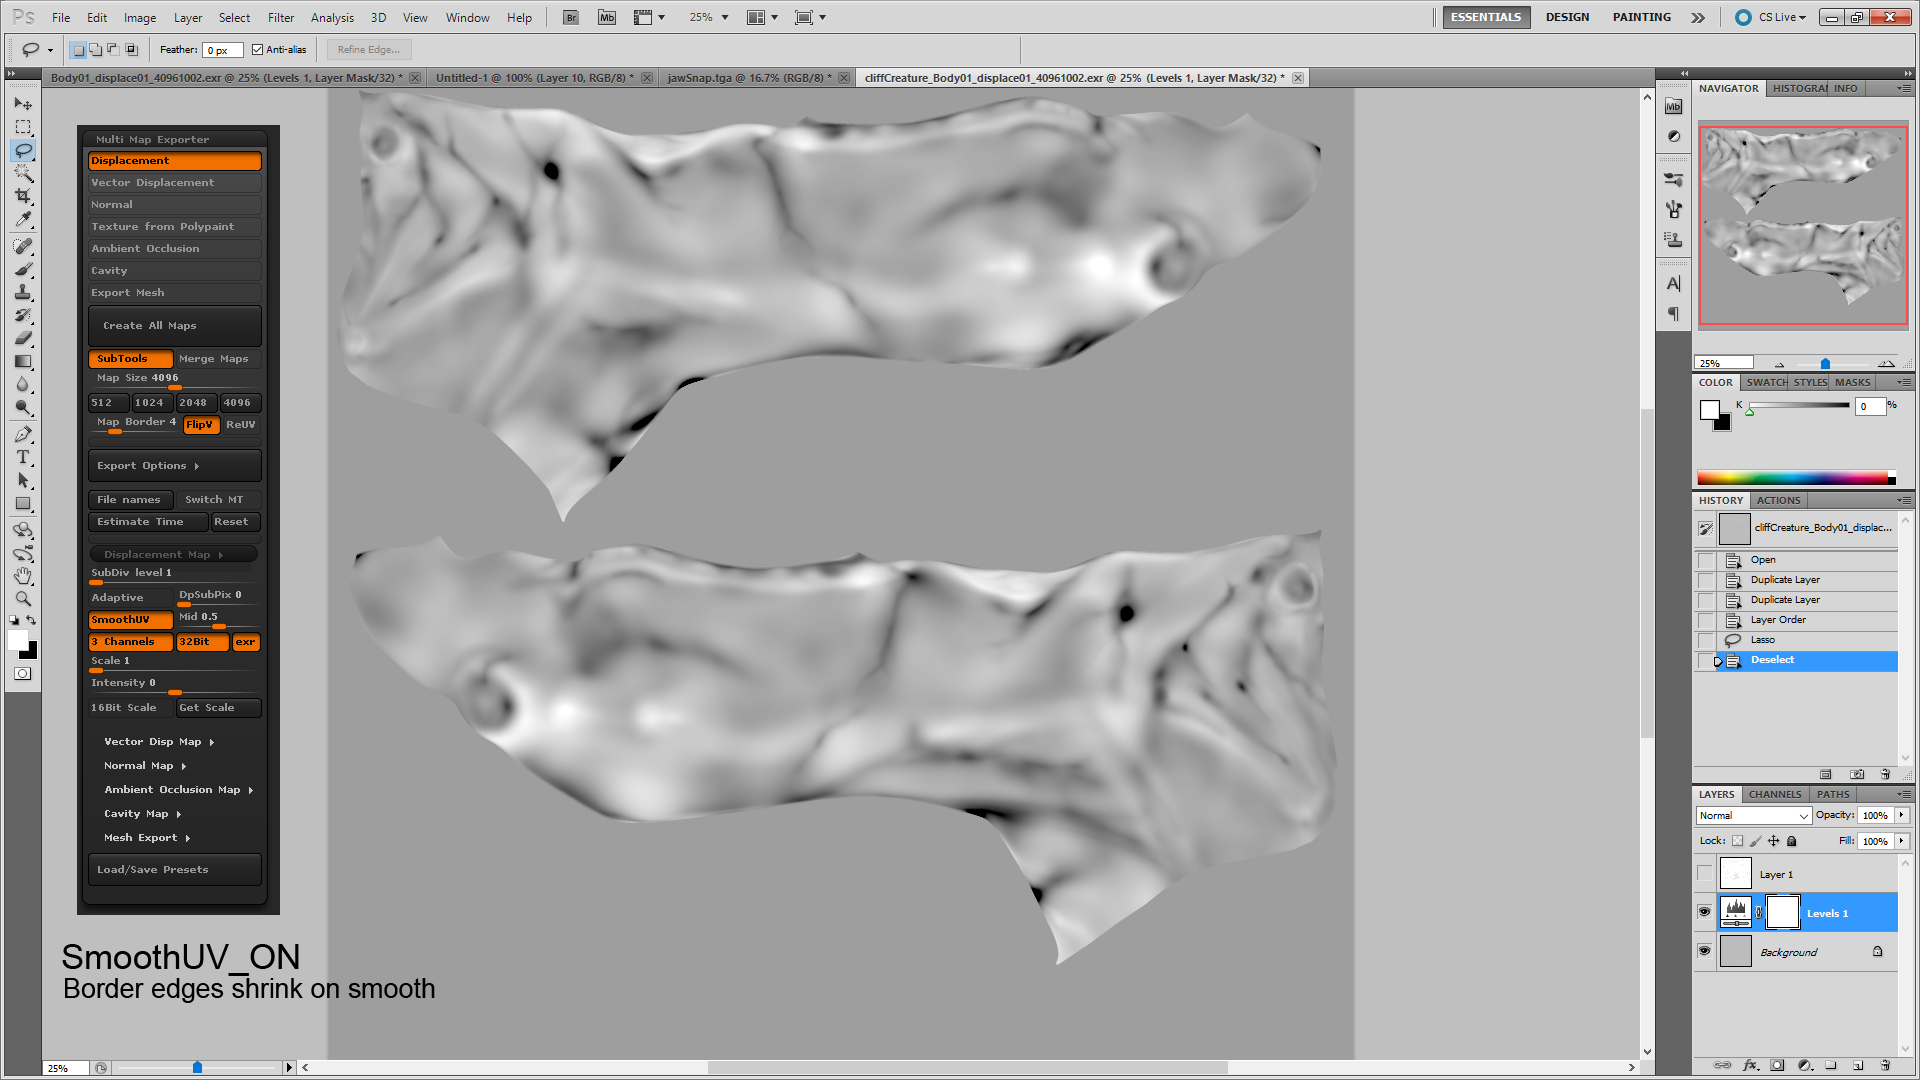
Task: Switch to the Painting workspace
Action: point(1641,17)
